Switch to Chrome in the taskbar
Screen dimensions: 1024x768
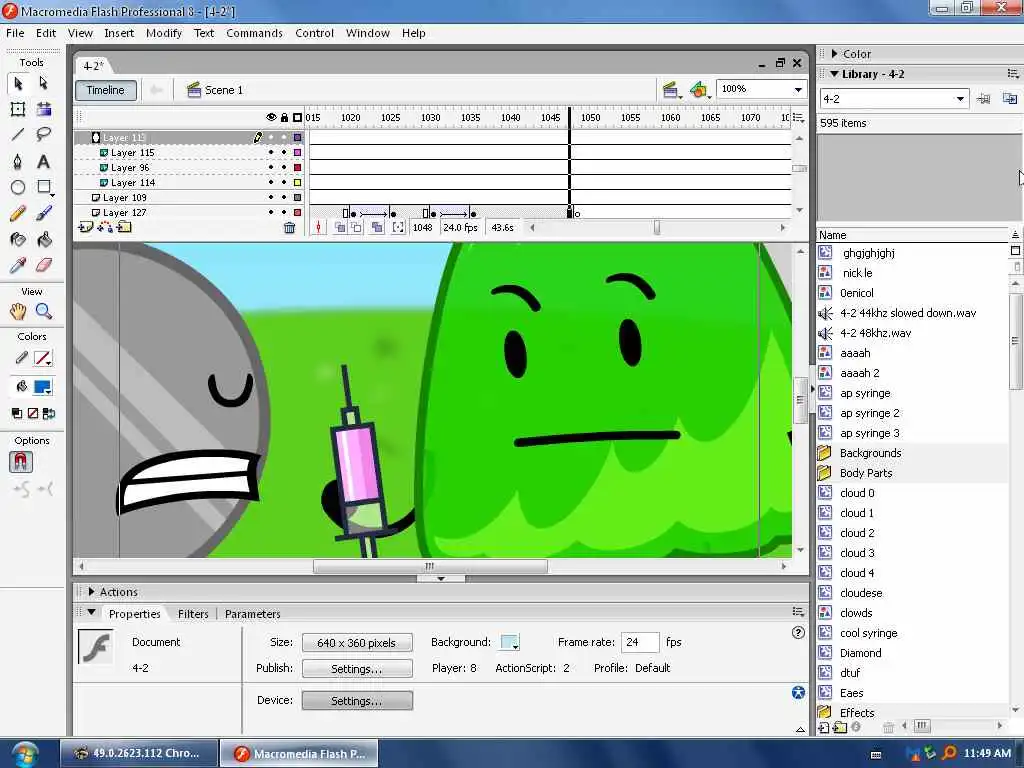pyautogui.click(x=138, y=753)
